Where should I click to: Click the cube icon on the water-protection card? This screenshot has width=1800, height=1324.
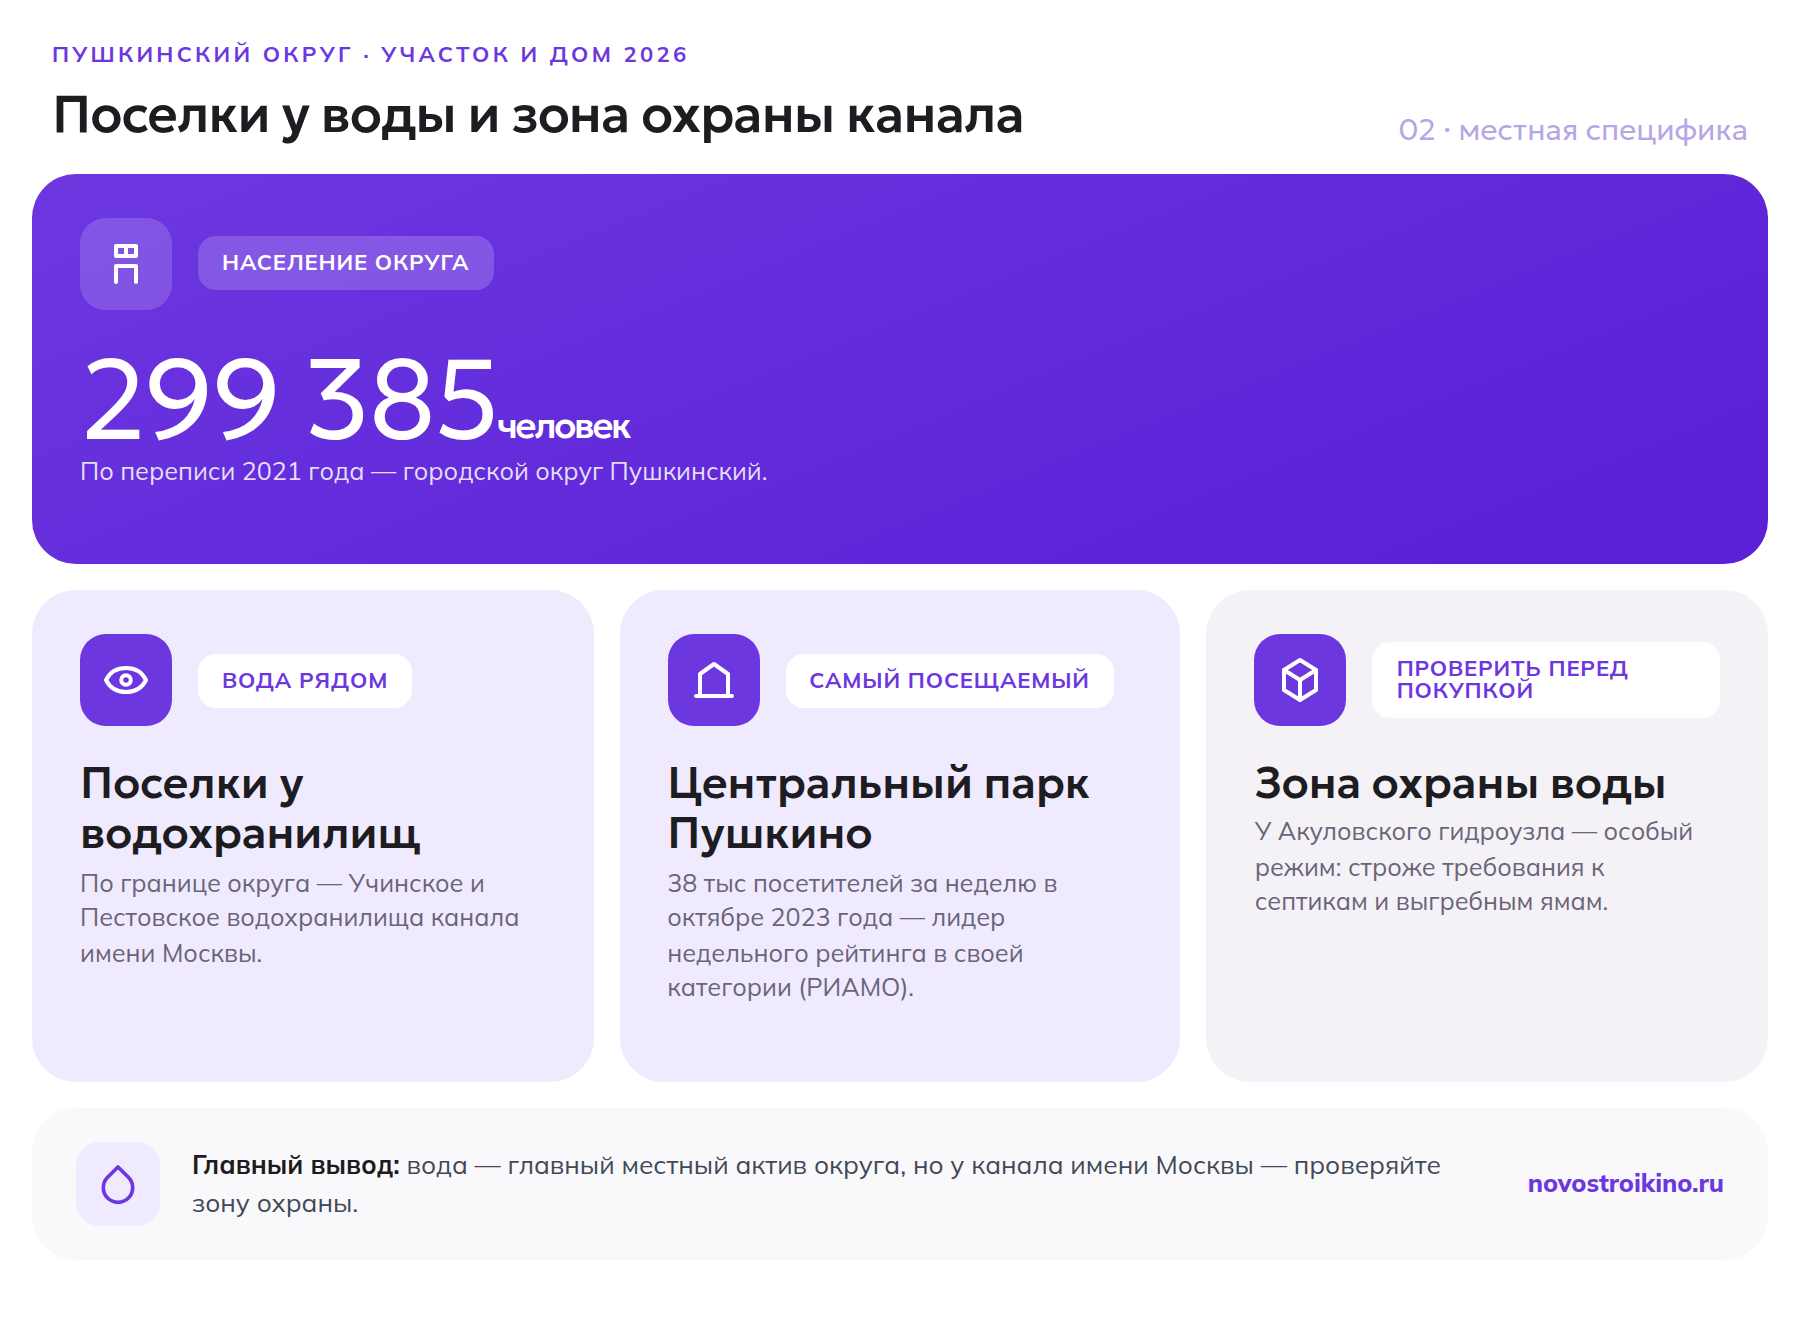1300,680
